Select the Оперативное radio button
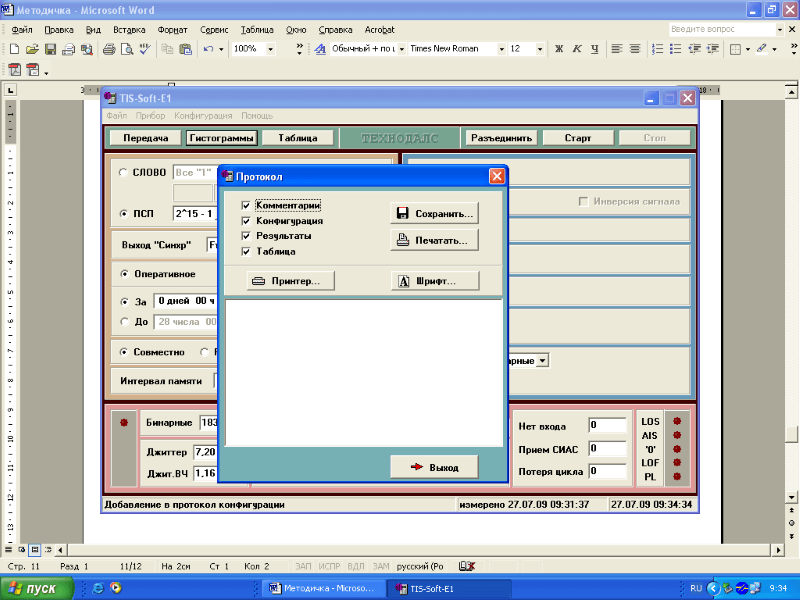This screenshot has height=600, width=800. point(124,274)
